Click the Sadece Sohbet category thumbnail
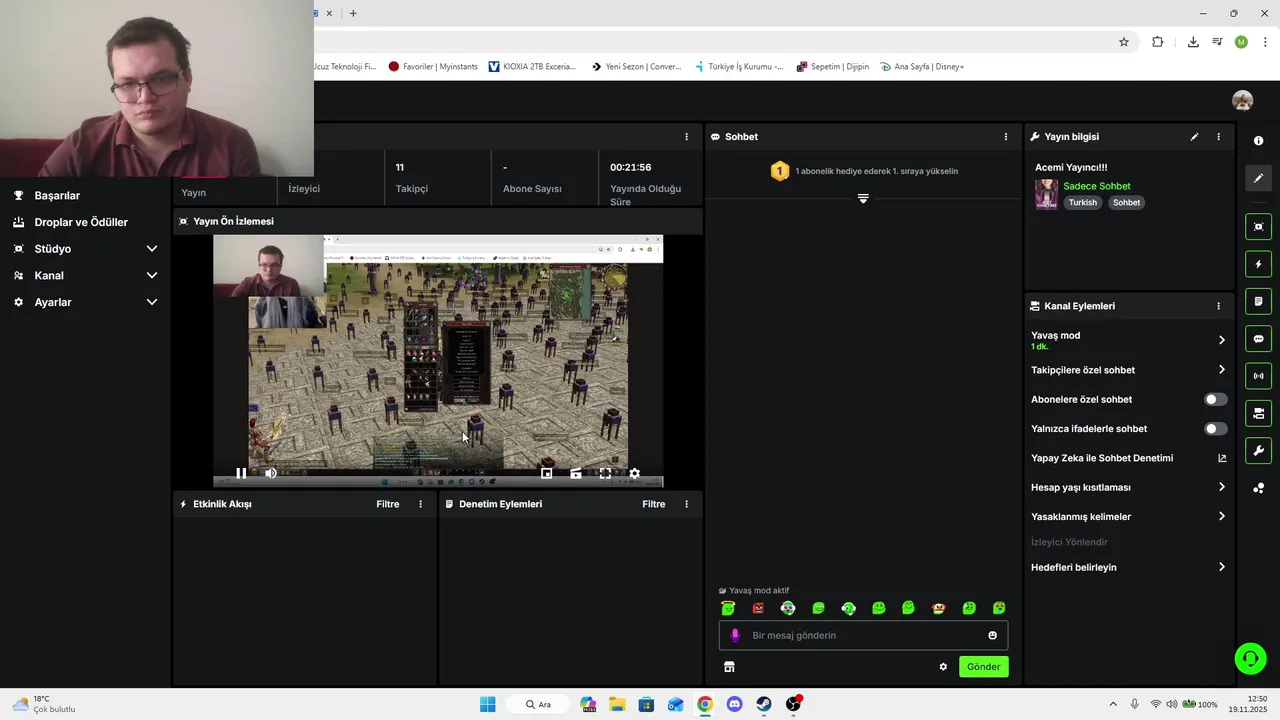The image size is (1280, 720). (1046, 194)
